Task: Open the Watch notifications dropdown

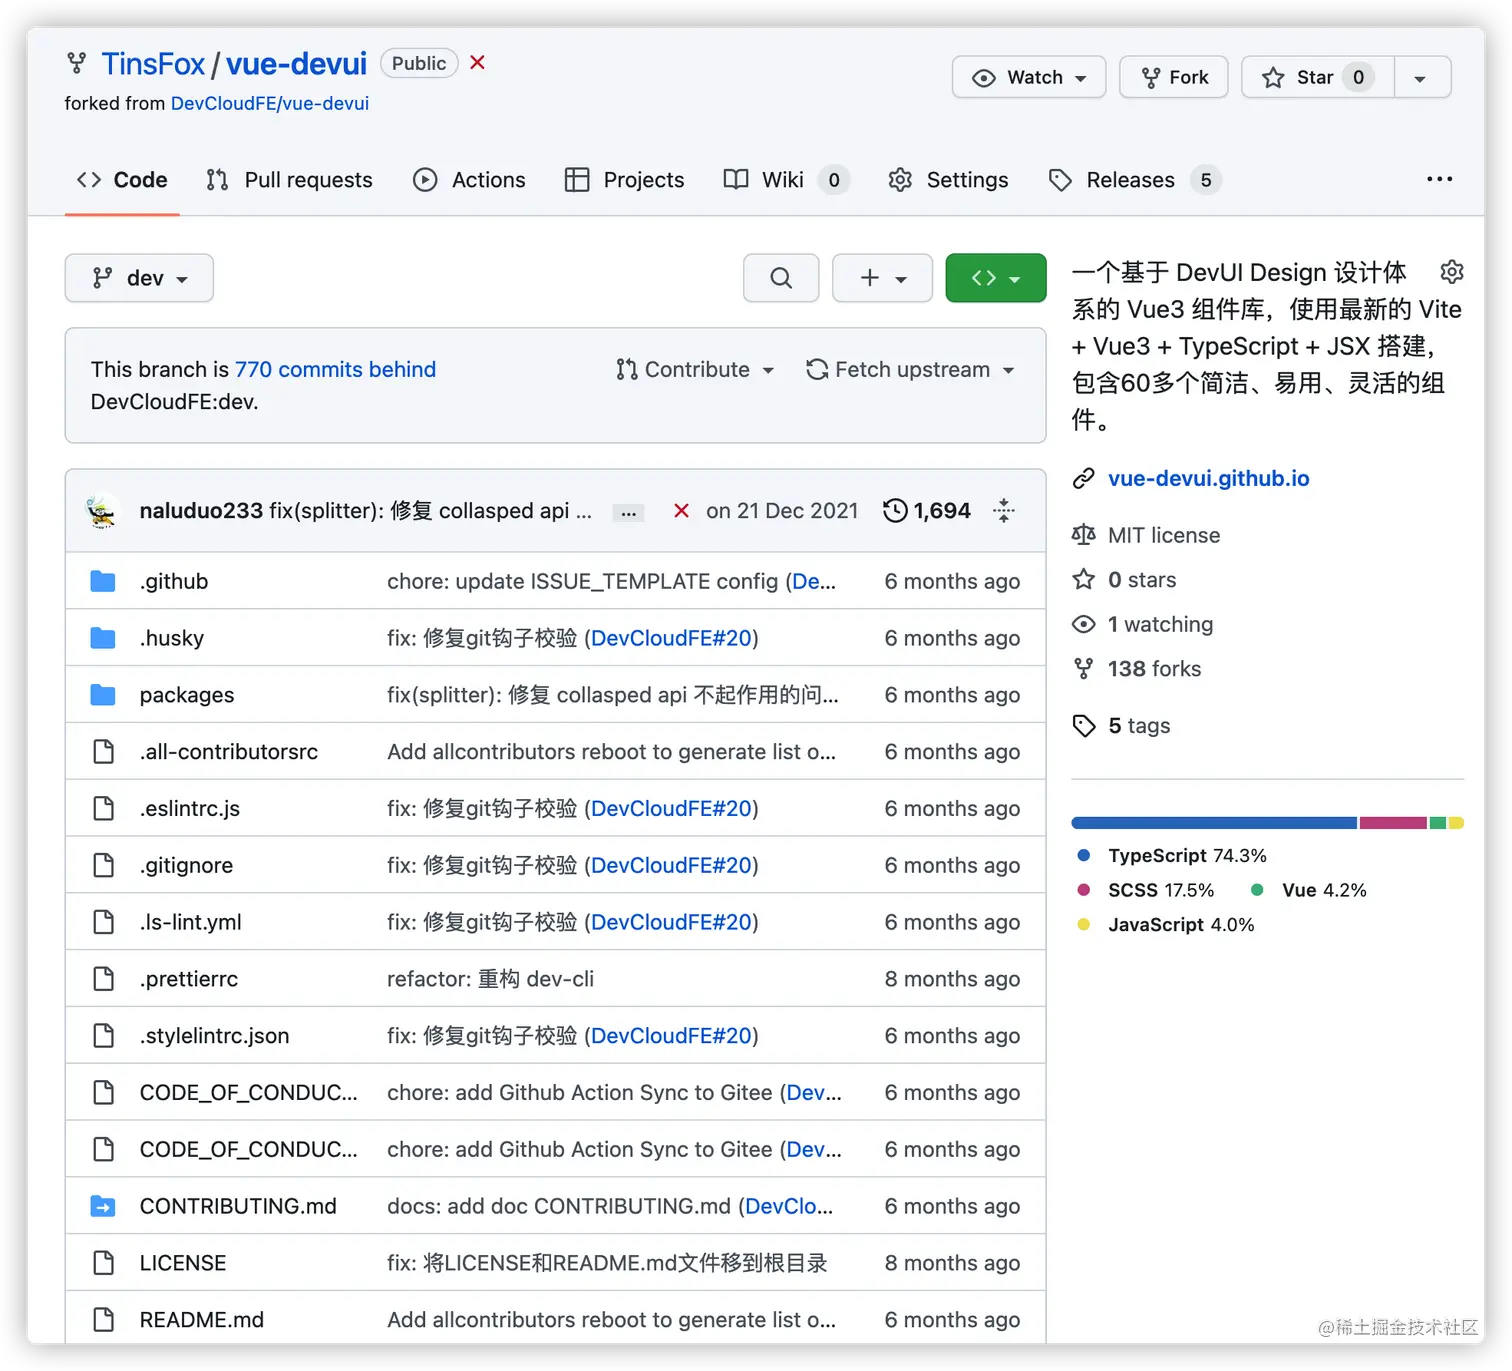Action: pyautogui.click(x=1029, y=77)
